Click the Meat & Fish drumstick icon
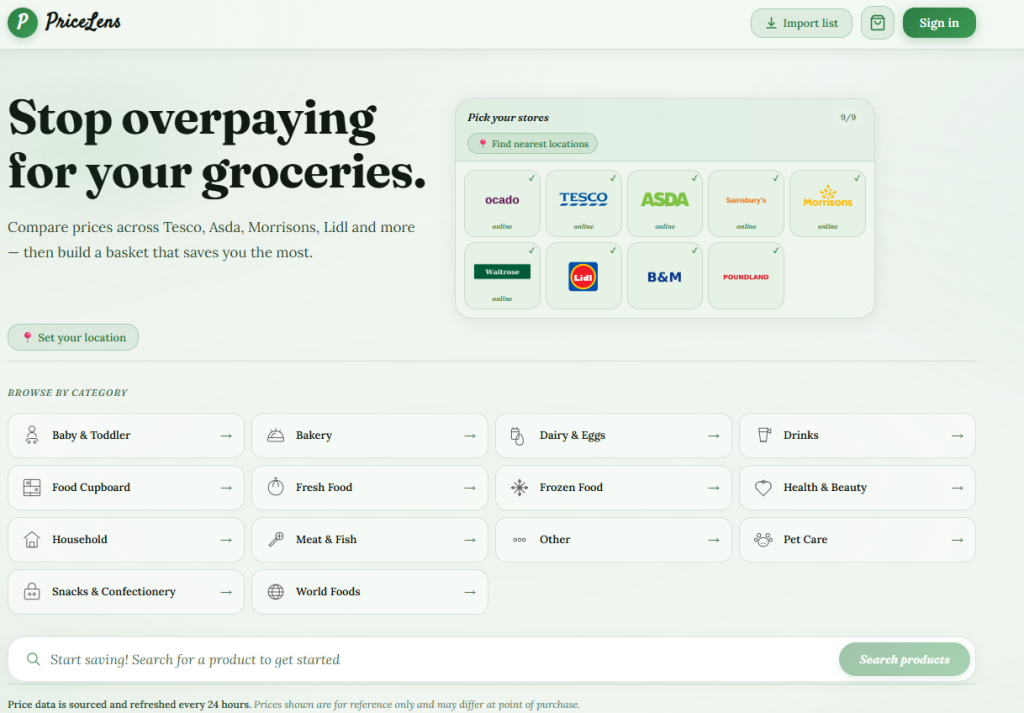Viewport: 1024px width, 713px height. tap(276, 539)
